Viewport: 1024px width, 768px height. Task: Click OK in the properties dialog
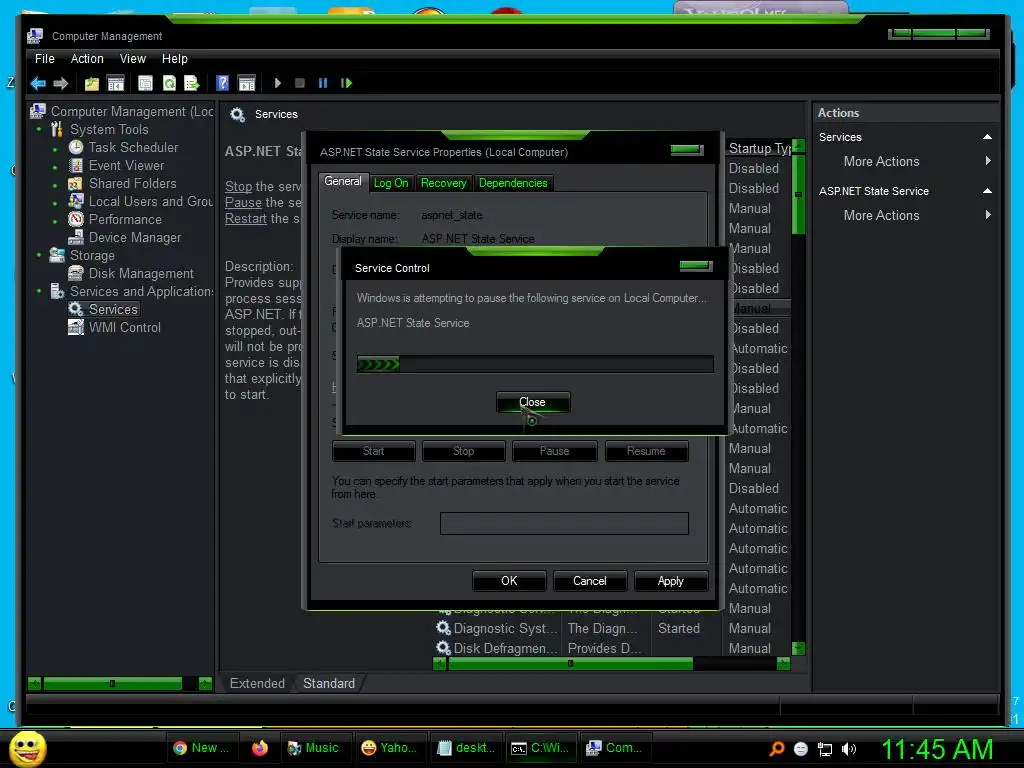tap(509, 581)
